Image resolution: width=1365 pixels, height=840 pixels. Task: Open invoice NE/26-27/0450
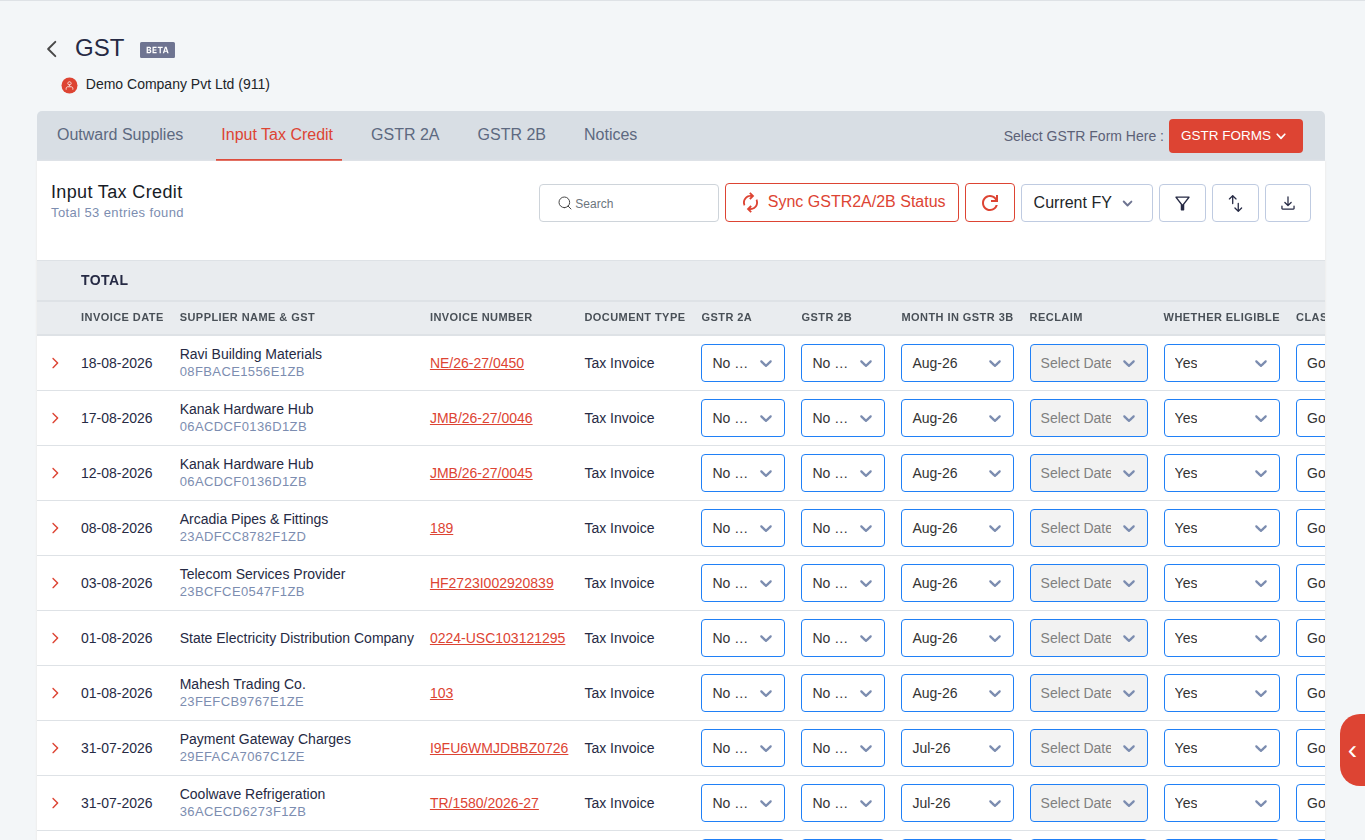pyautogui.click(x=477, y=363)
